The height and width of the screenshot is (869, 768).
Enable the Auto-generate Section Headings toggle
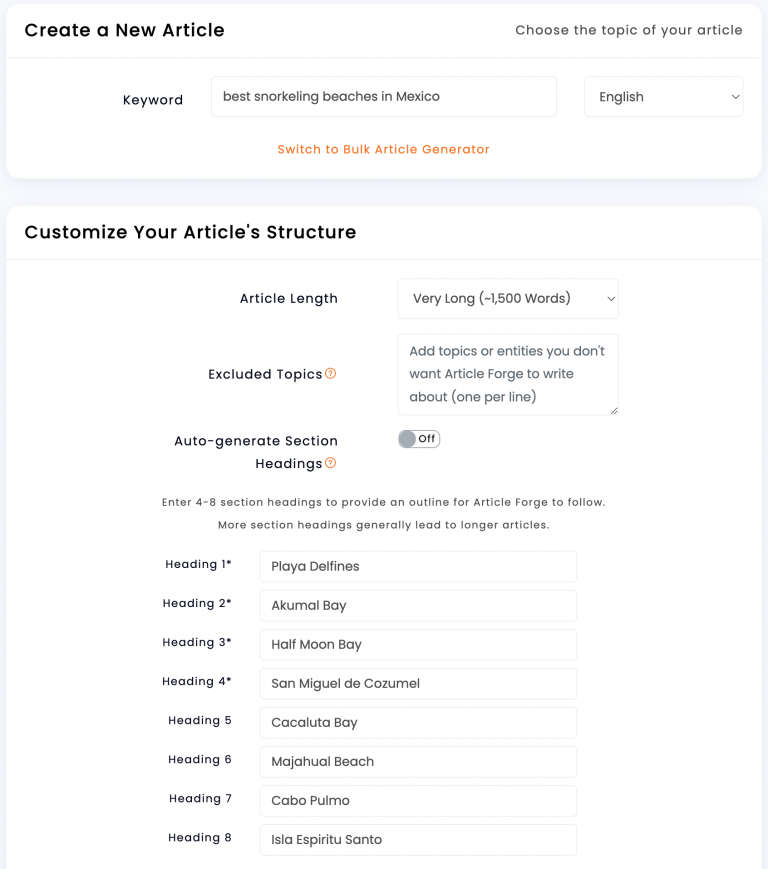(419, 438)
